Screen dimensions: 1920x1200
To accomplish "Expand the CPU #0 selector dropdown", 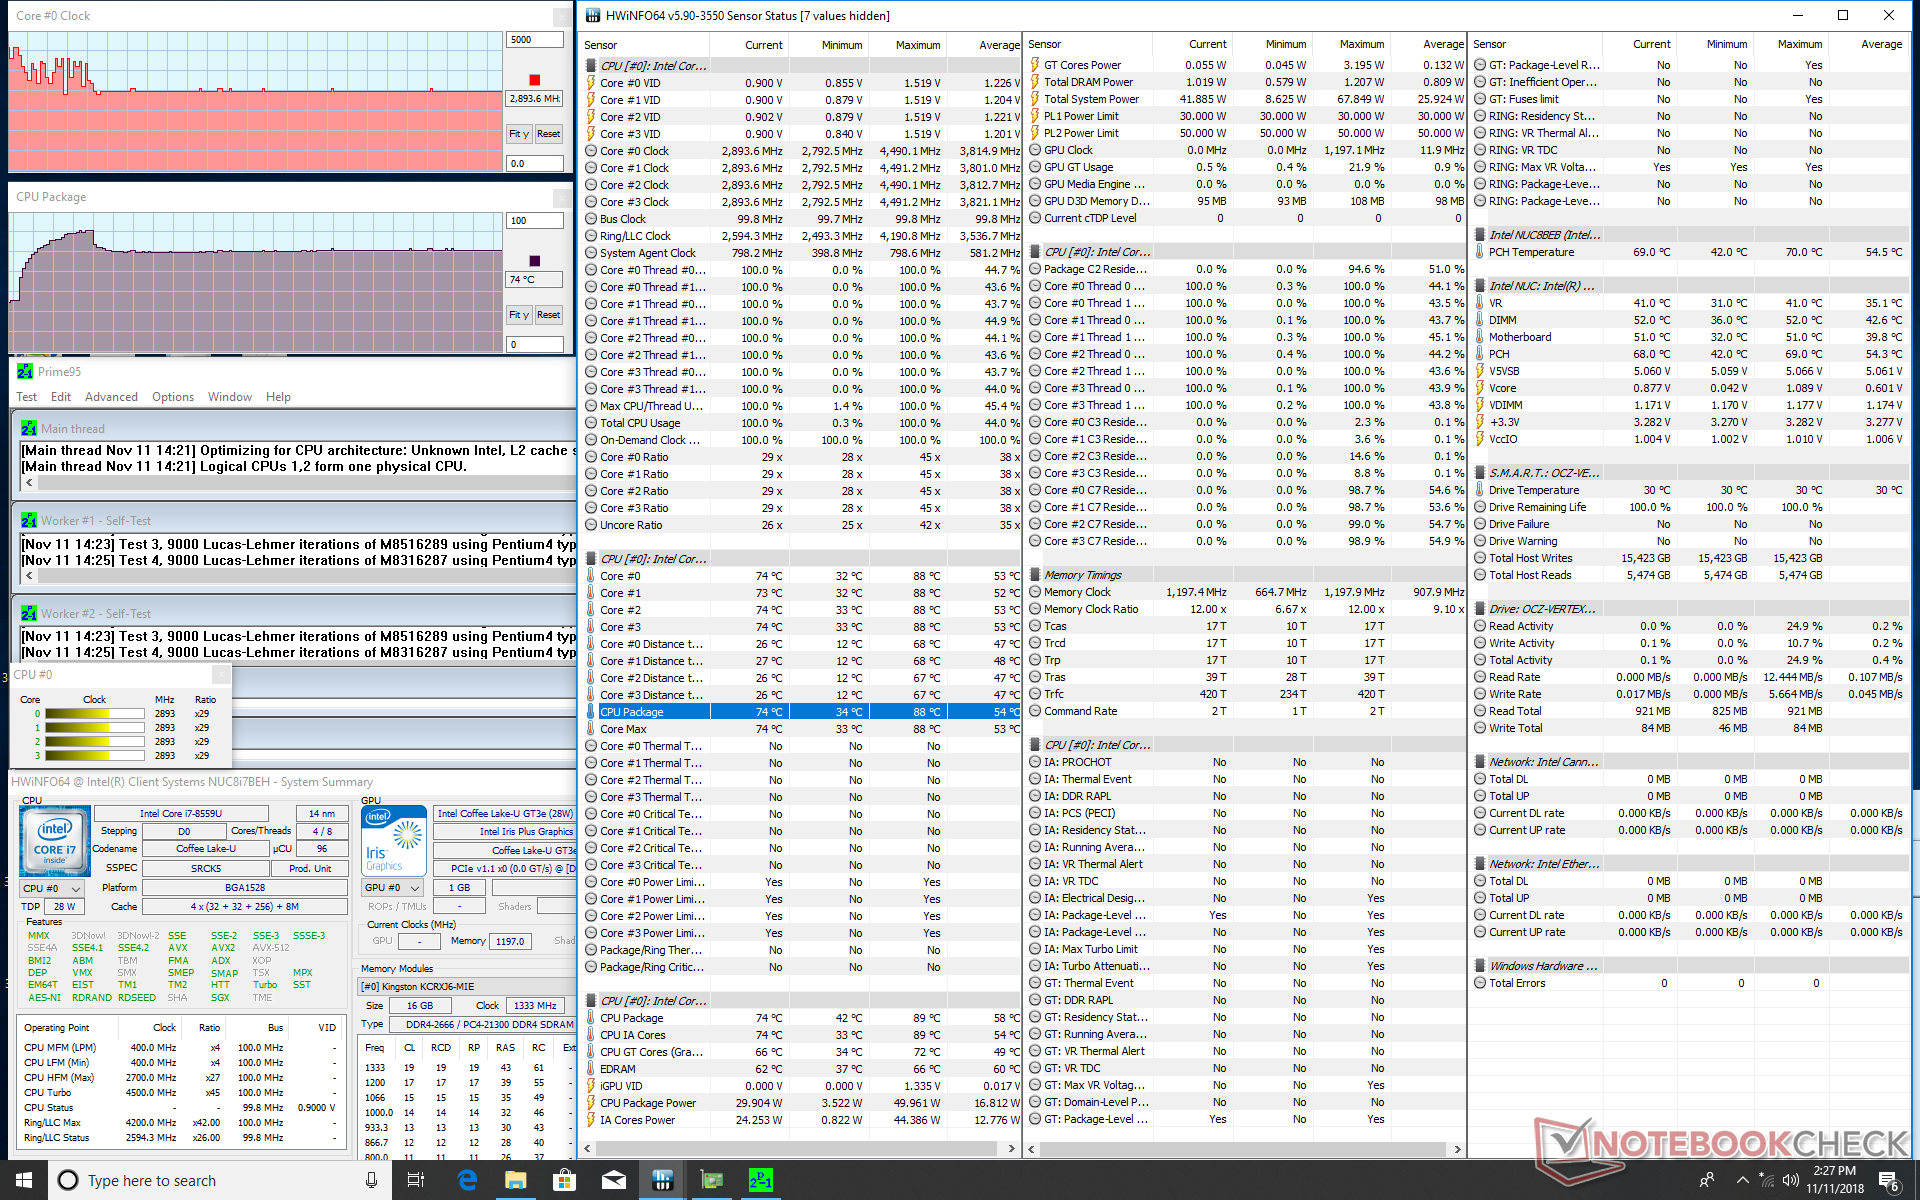I will click(52, 888).
